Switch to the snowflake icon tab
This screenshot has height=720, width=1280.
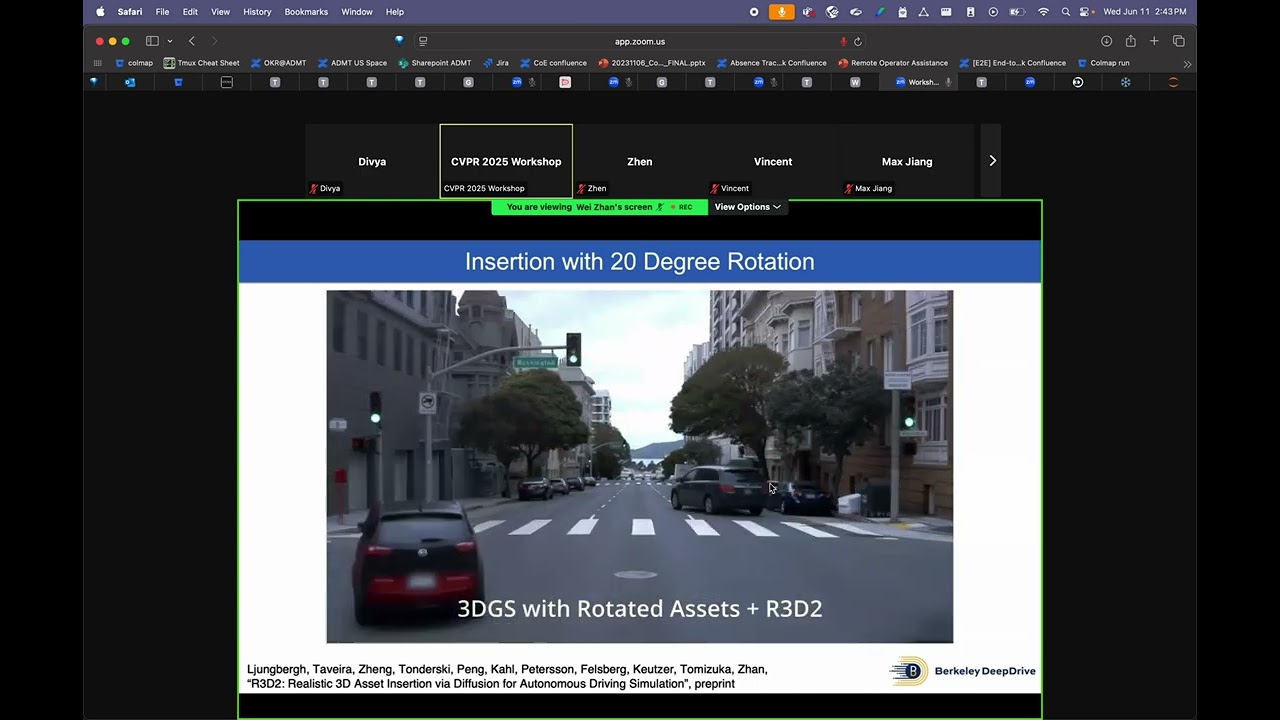pos(1125,82)
